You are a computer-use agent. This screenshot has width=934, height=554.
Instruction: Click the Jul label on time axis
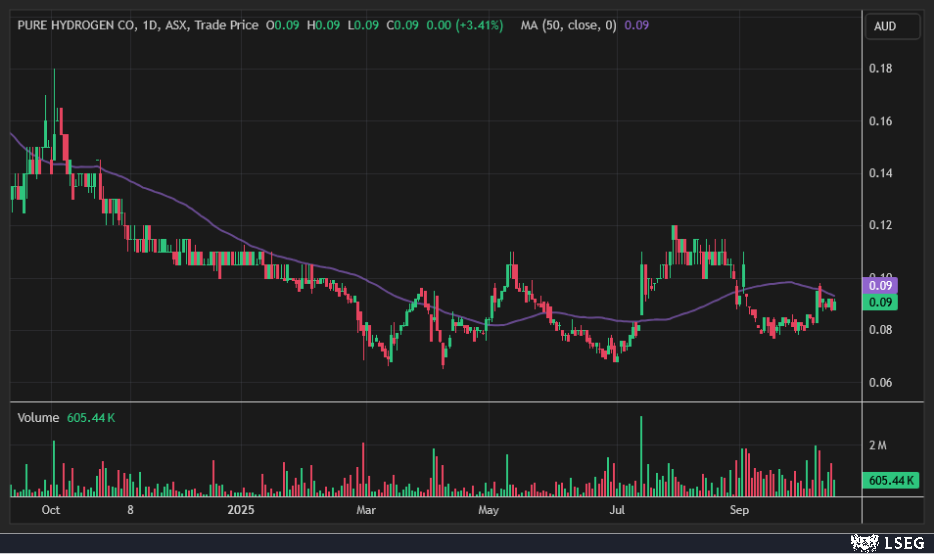coord(617,511)
